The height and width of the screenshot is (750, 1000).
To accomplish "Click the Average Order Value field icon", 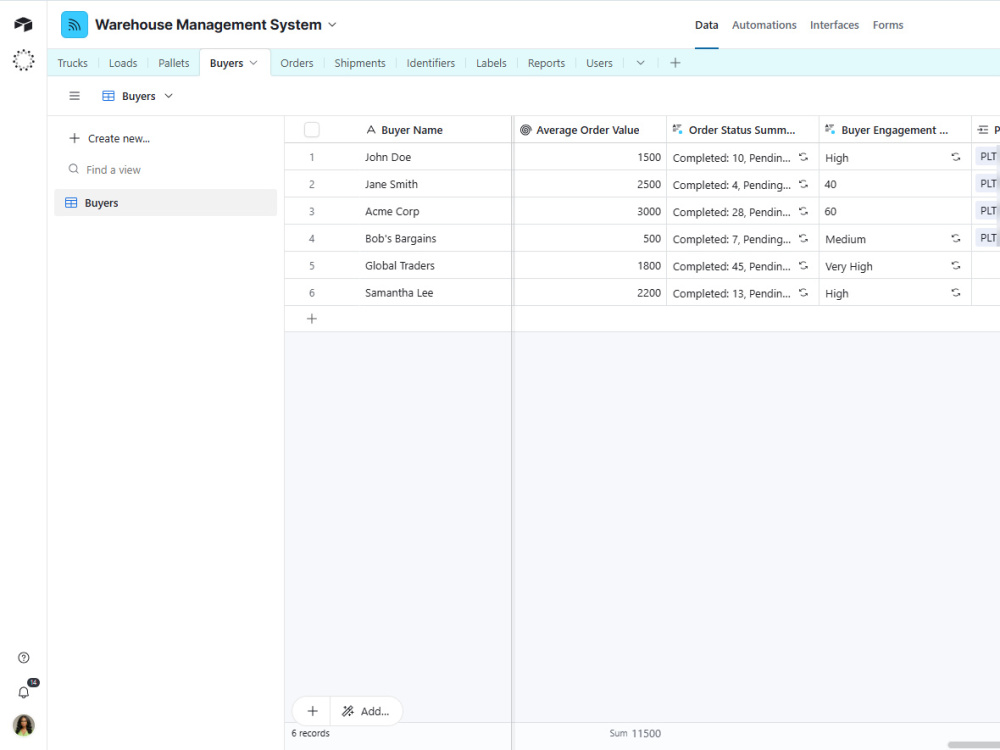I will [x=526, y=129].
